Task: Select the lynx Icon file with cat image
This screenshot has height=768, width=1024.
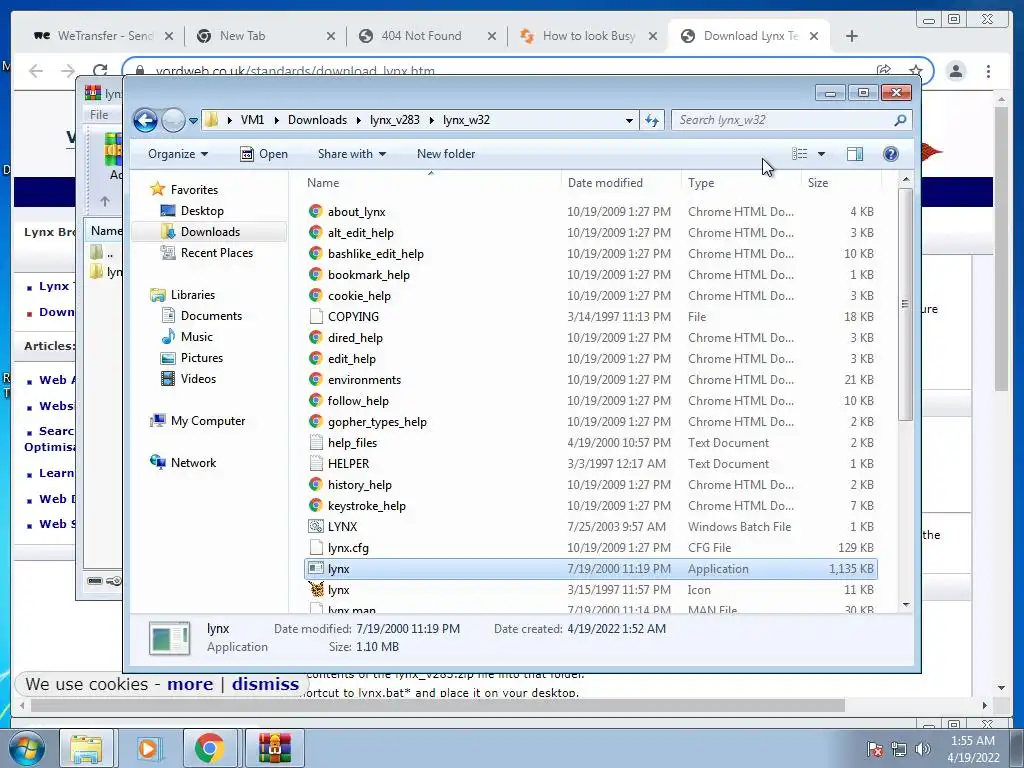Action: (x=316, y=590)
